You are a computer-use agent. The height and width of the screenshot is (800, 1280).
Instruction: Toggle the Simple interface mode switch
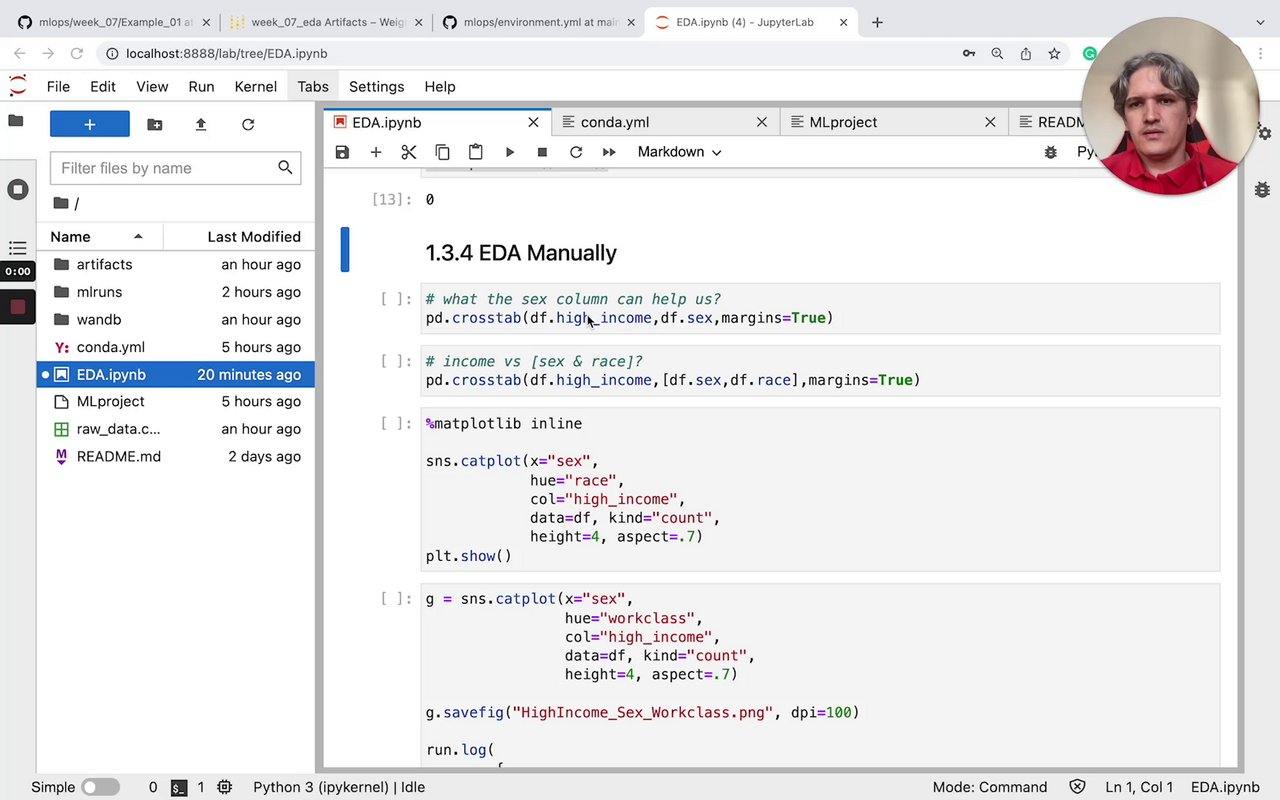100,787
